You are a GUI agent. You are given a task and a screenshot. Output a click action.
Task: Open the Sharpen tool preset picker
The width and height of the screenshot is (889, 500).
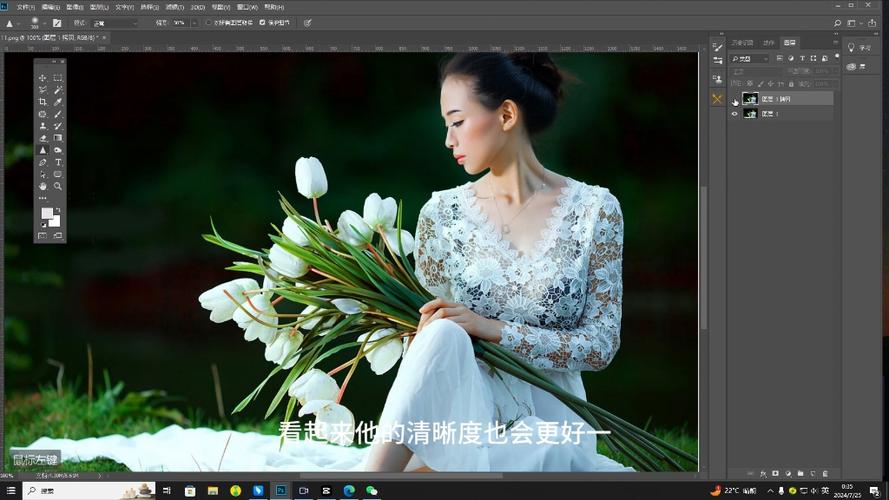(x=12, y=23)
